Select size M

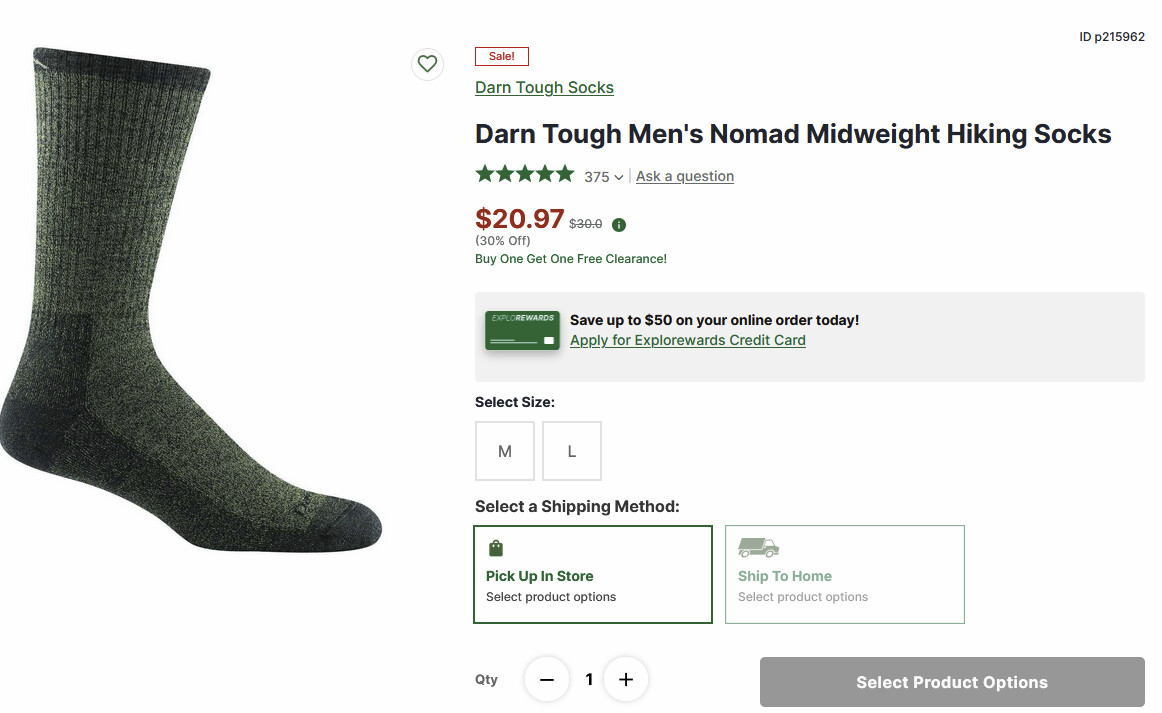tap(504, 451)
